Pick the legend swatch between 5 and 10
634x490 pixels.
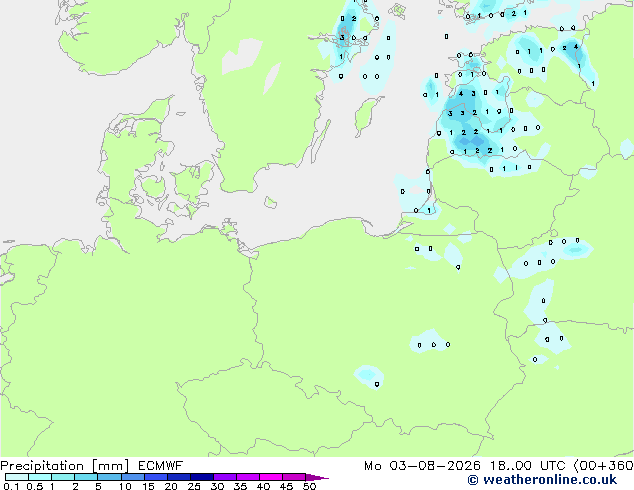tap(109, 477)
